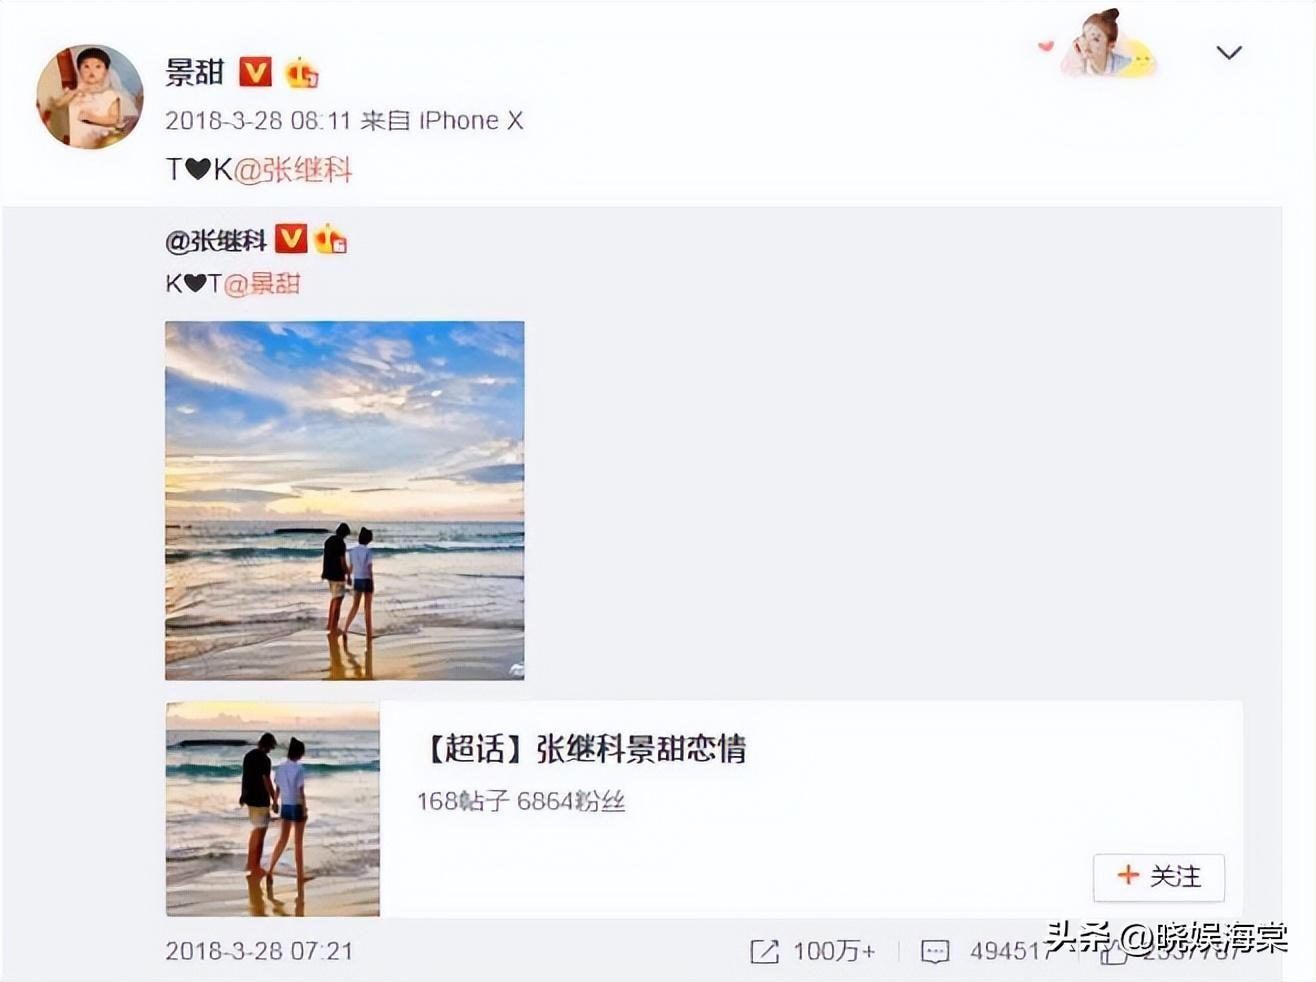
Task: Open the 景甜 username link
Action: (195, 72)
